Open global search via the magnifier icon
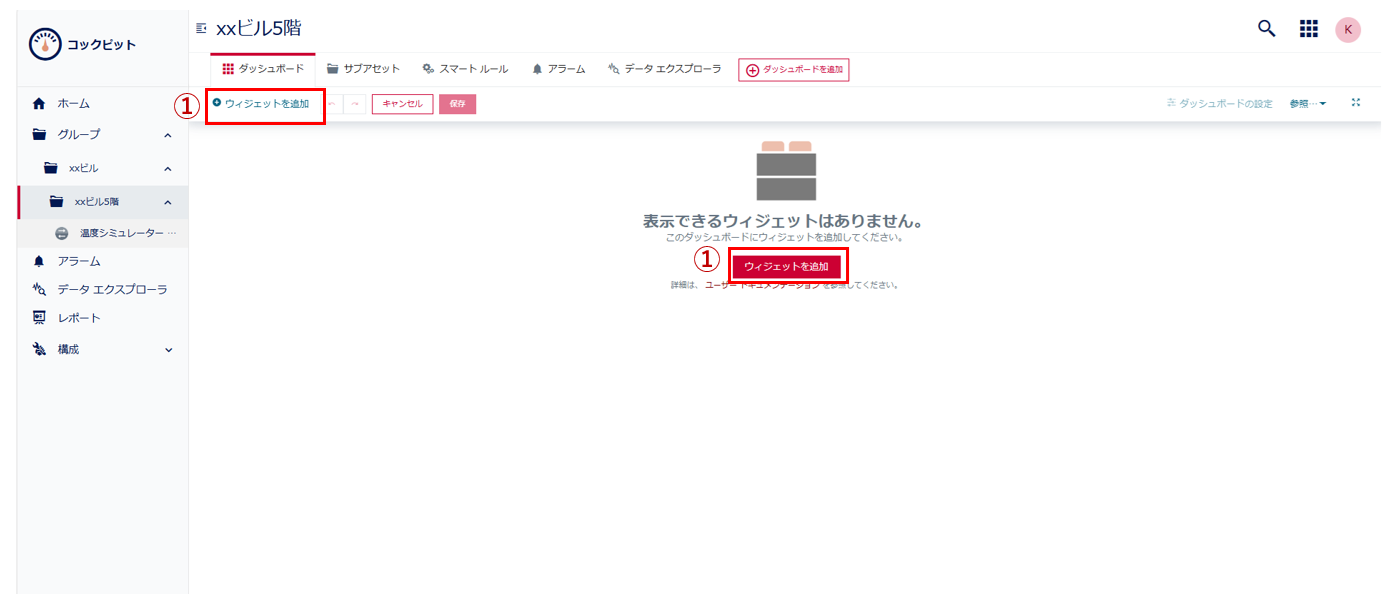Image resolution: width=1392 pixels, height=613 pixels. click(1266, 29)
